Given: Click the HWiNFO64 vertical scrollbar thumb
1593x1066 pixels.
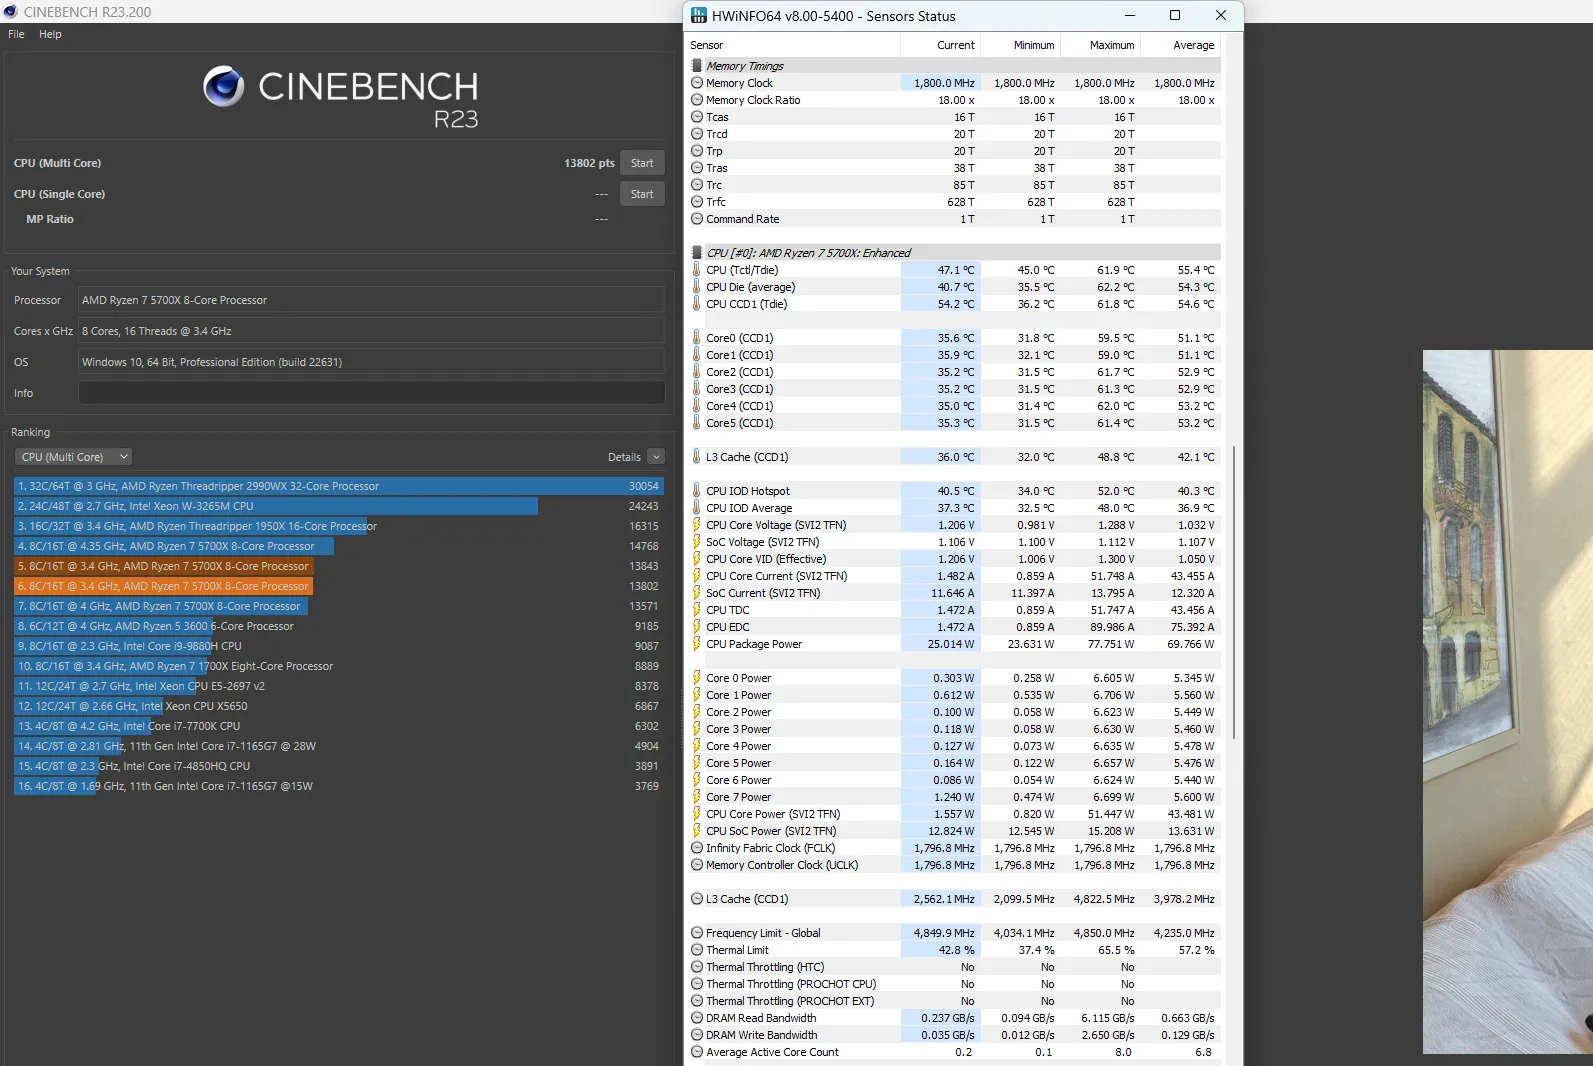Looking at the screenshot, I should click(x=1234, y=592).
